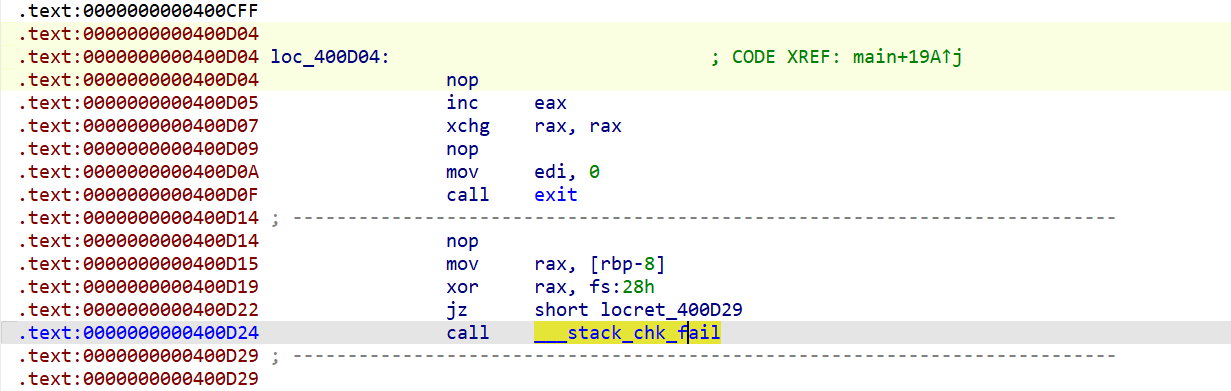Click address .text:0000000000400D05
Image resolution: width=1231 pixels, height=391 pixels.
(x=138, y=103)
